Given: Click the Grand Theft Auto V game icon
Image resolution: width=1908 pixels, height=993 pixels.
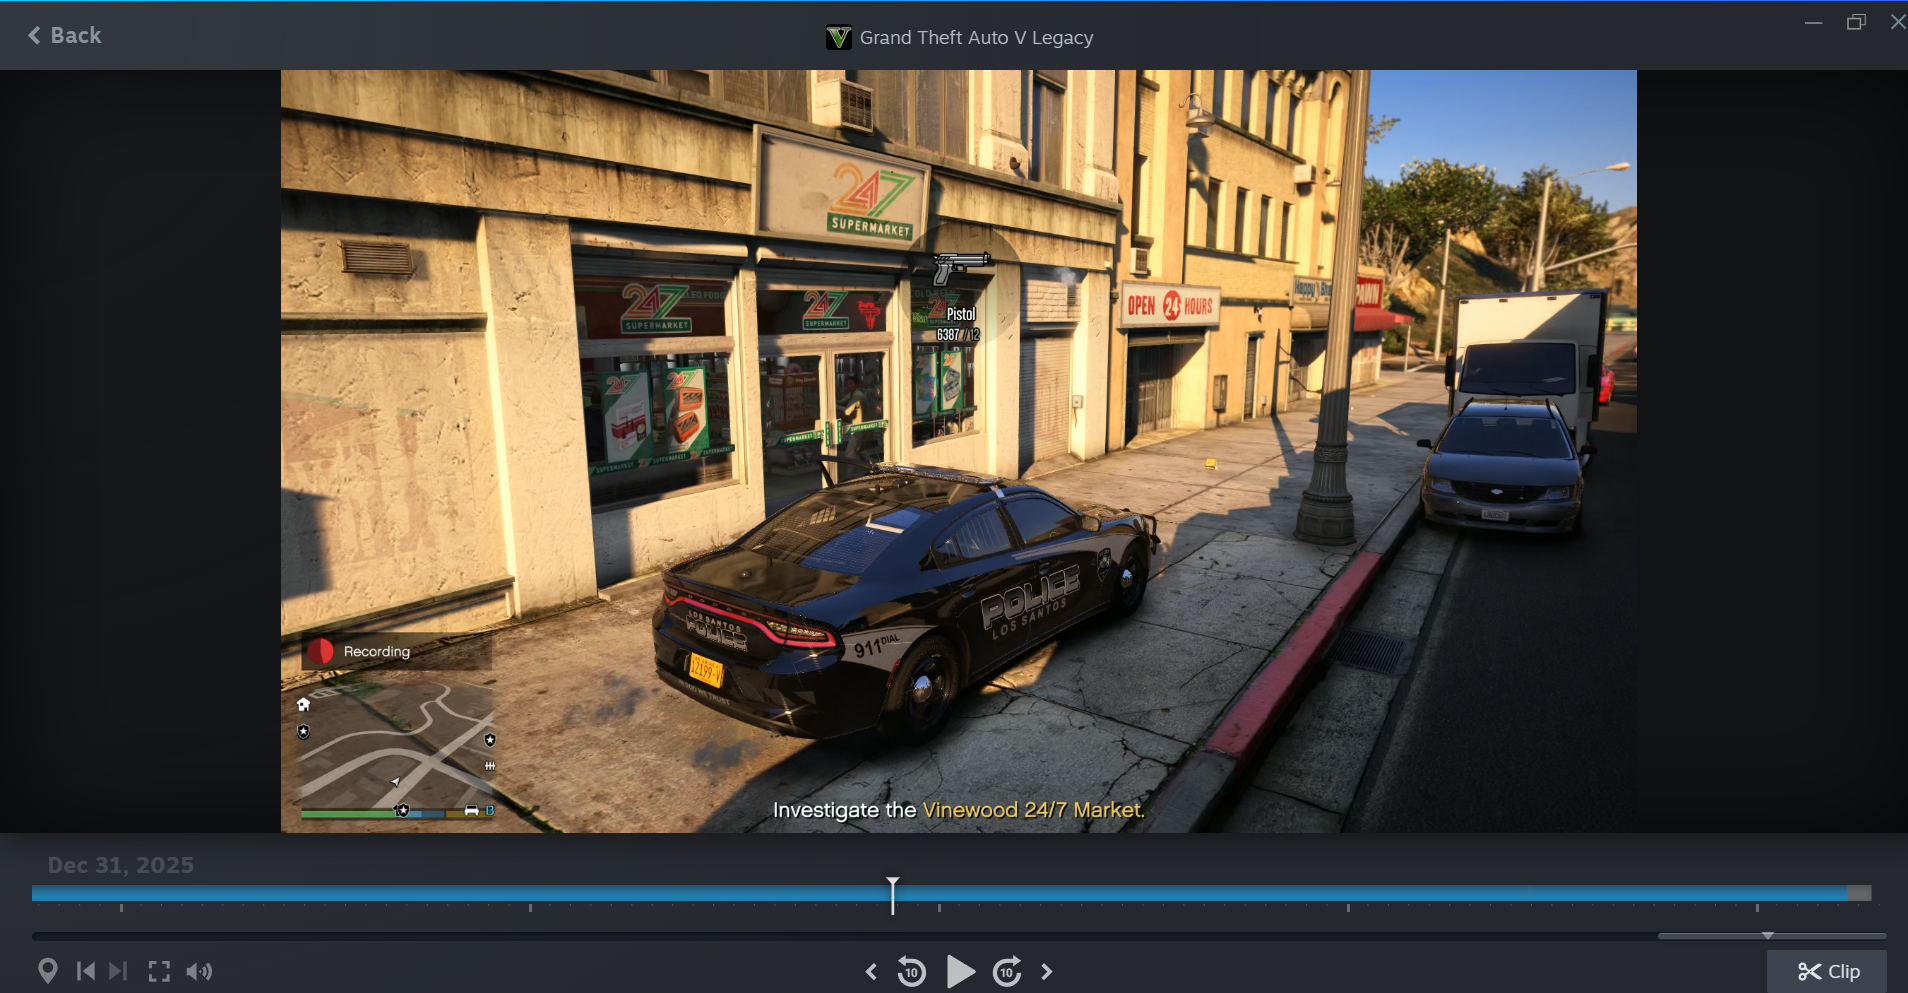Looking at the screenshot, I should (x=838, y=38).
